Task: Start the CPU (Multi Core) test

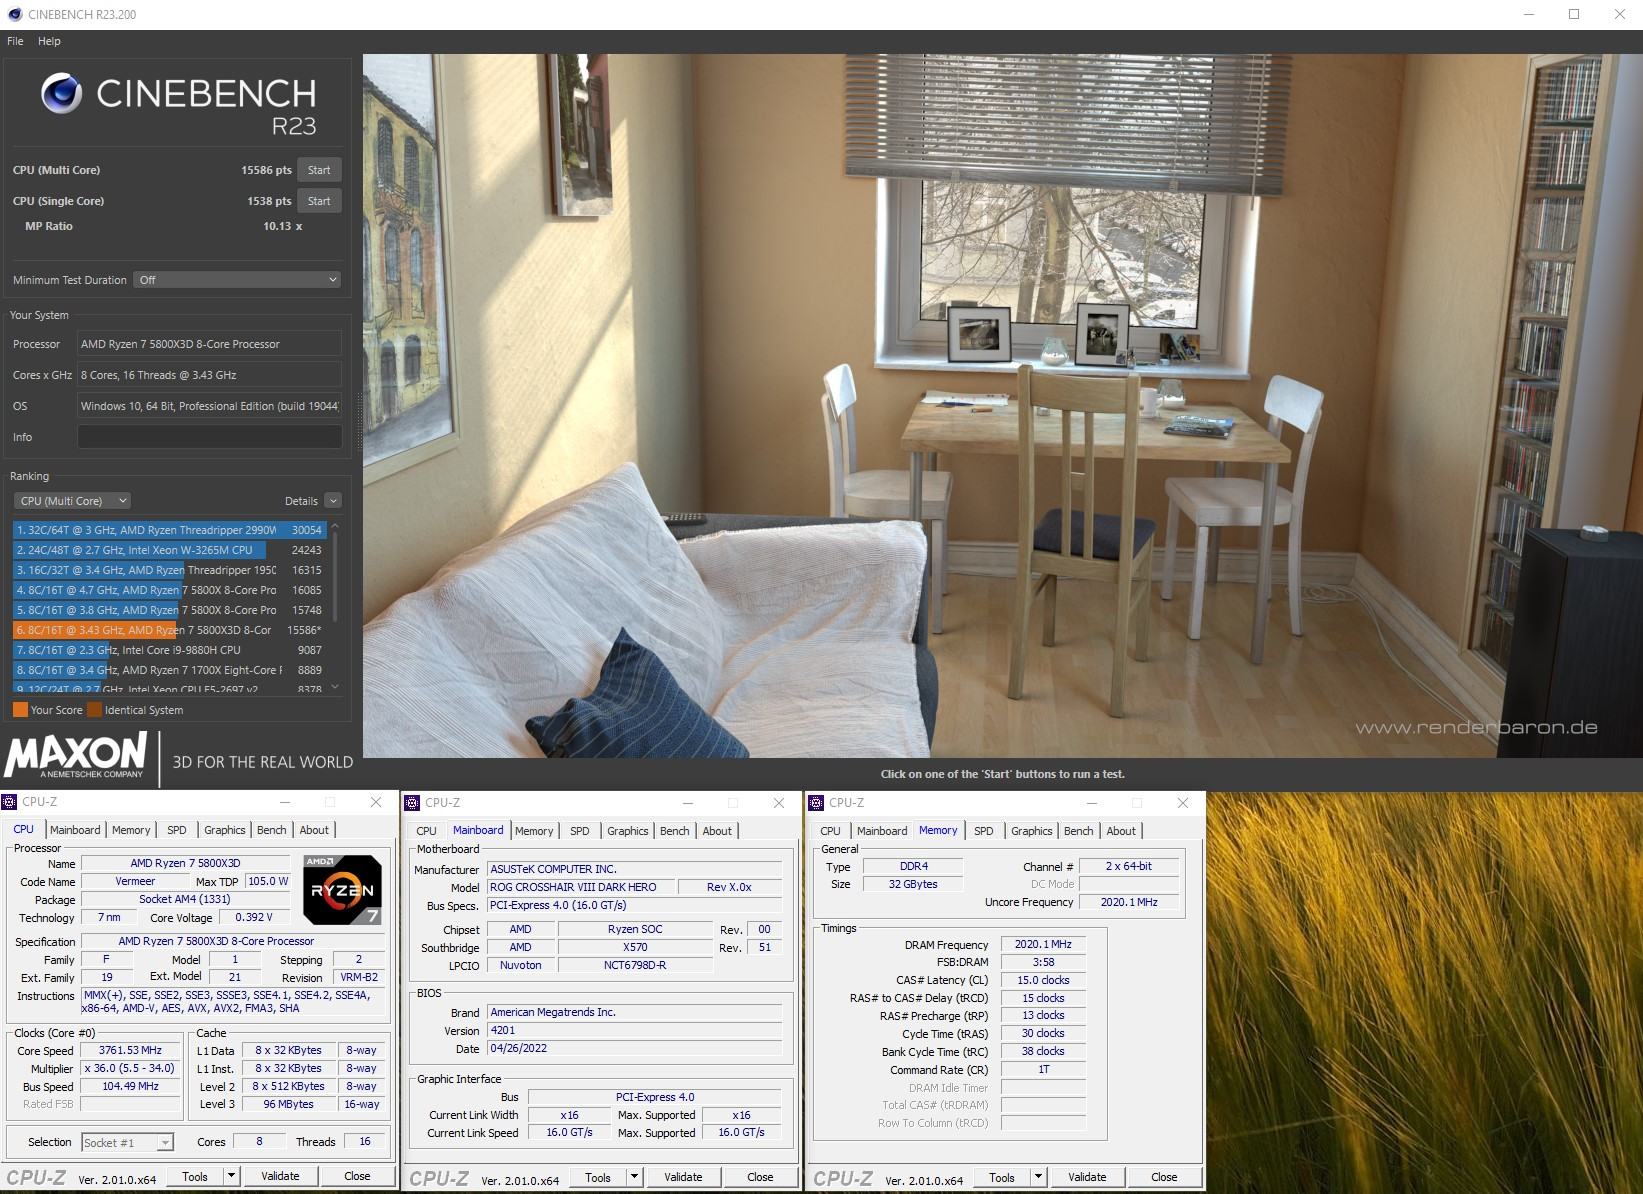Action: (319, 170)
